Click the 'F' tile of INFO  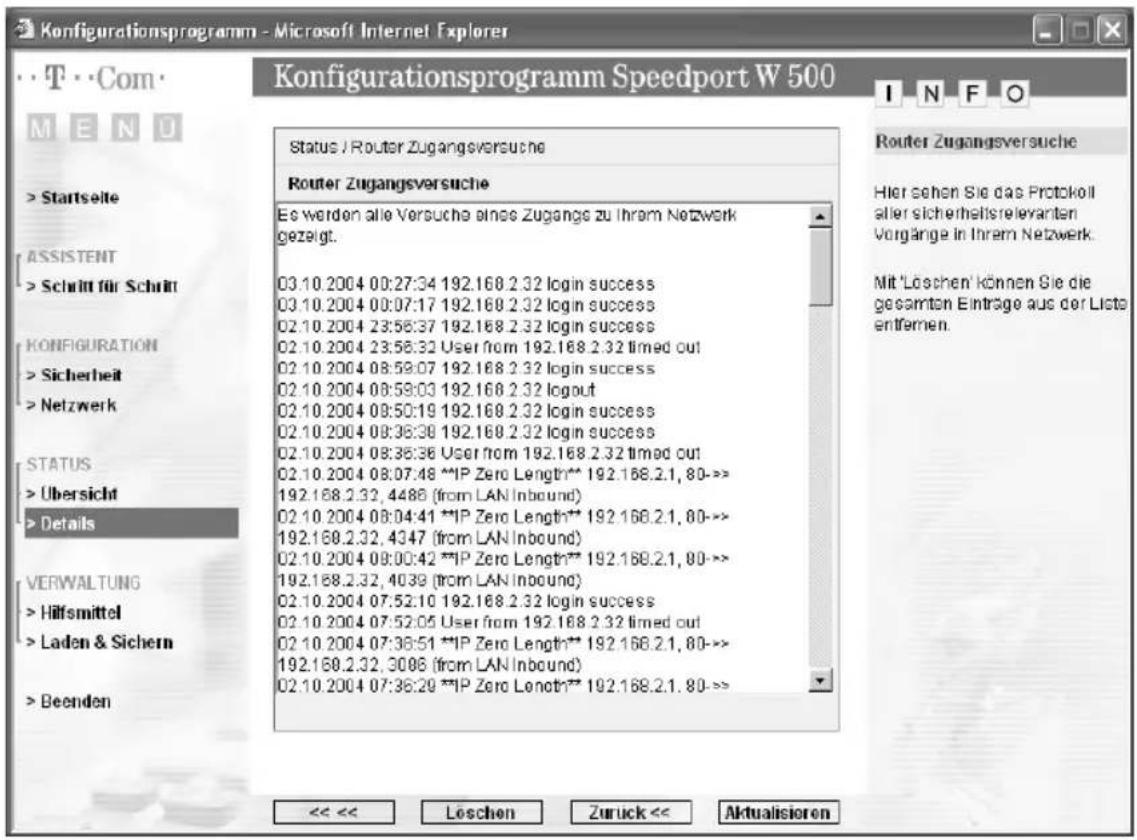coord(972,93)
